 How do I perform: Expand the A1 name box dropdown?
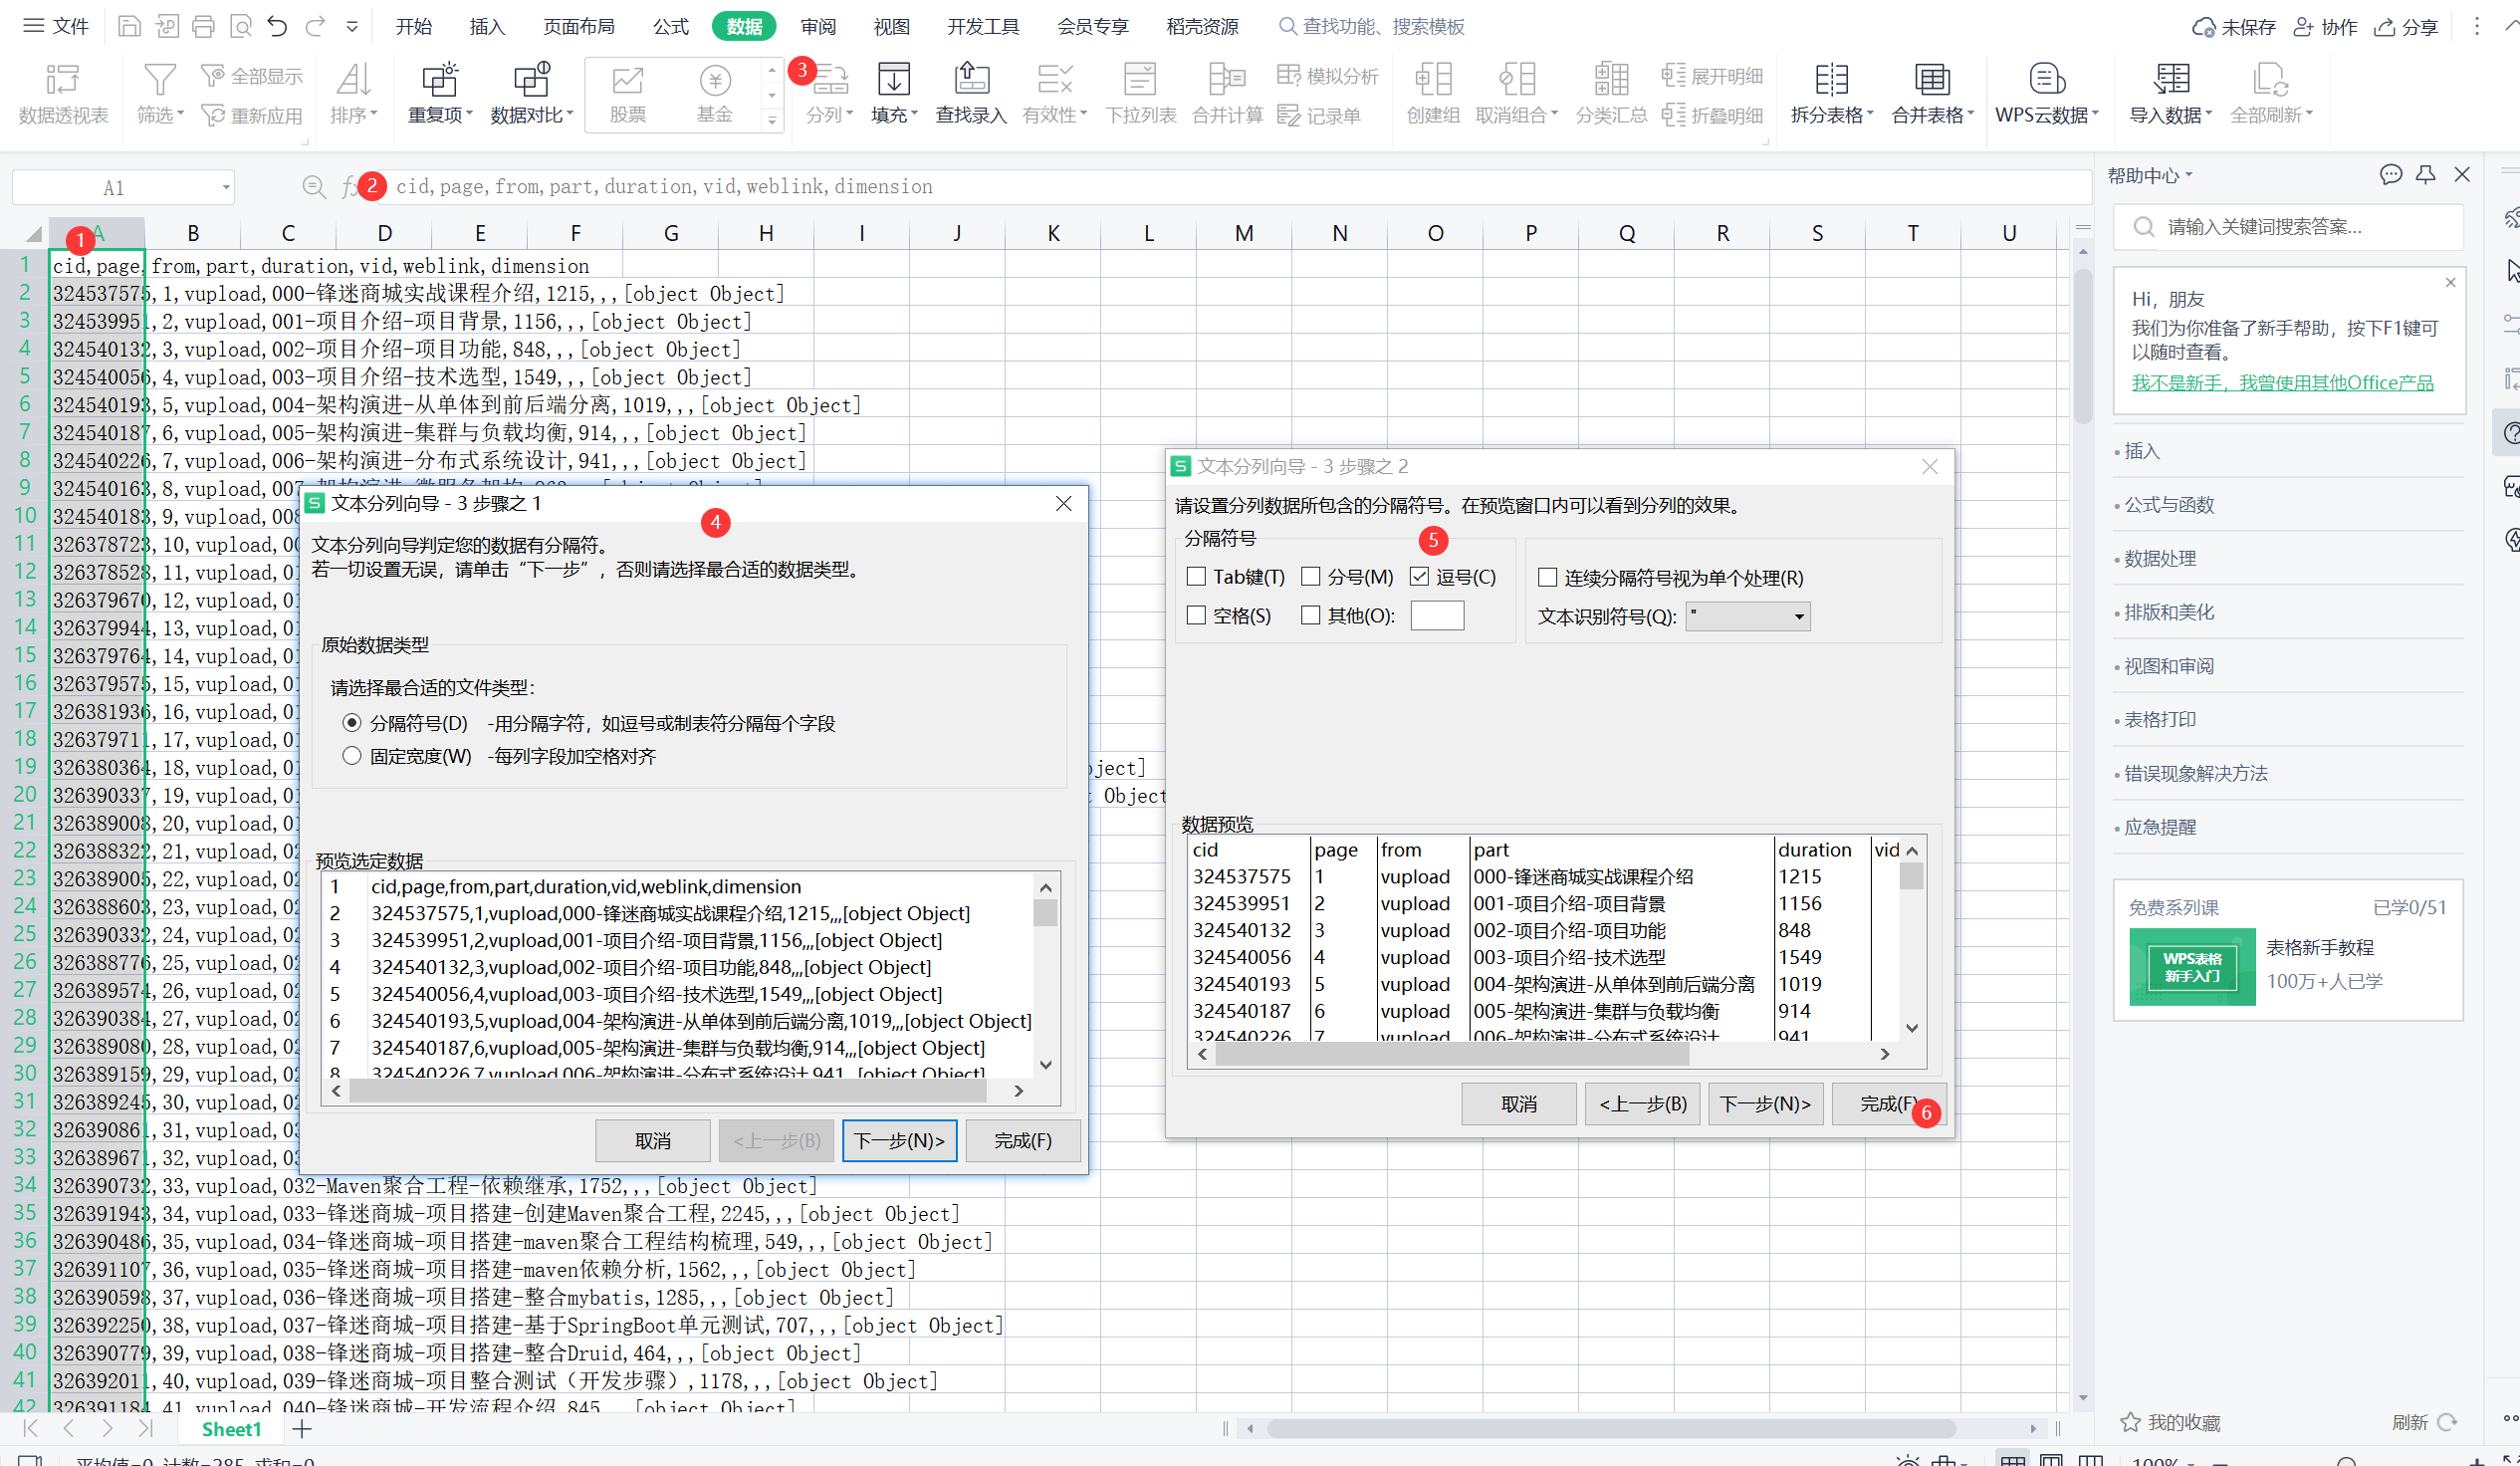pos(226,188)
